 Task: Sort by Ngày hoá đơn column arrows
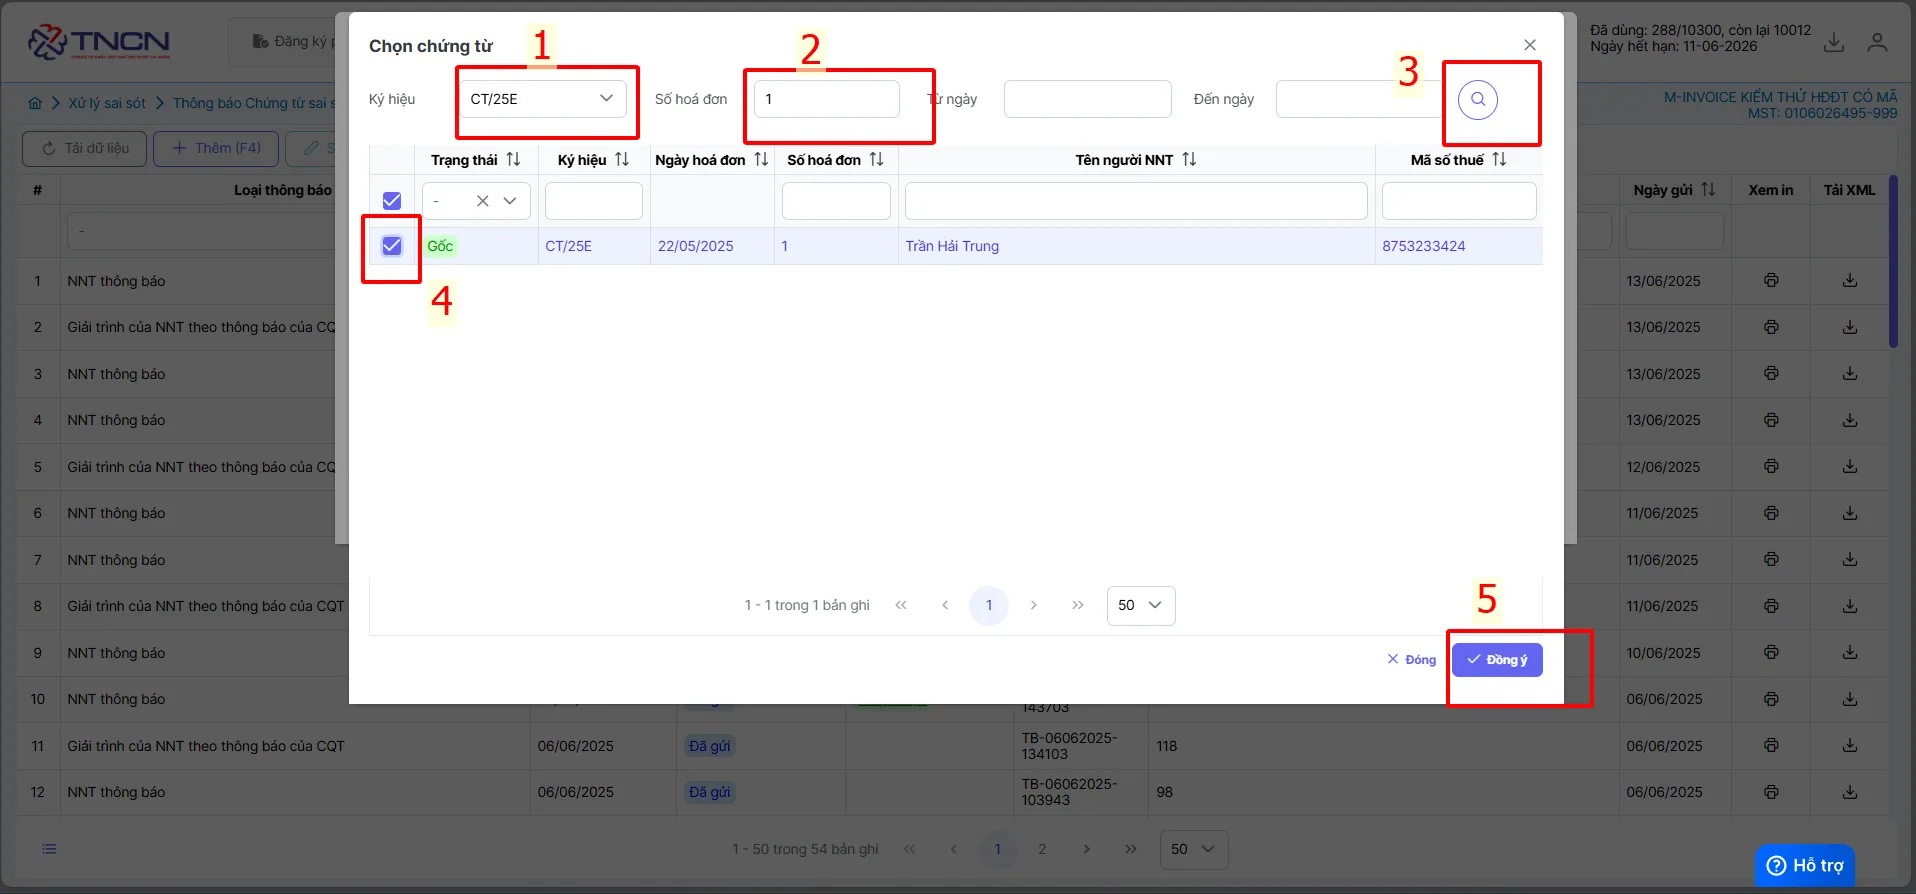(761, 160)
